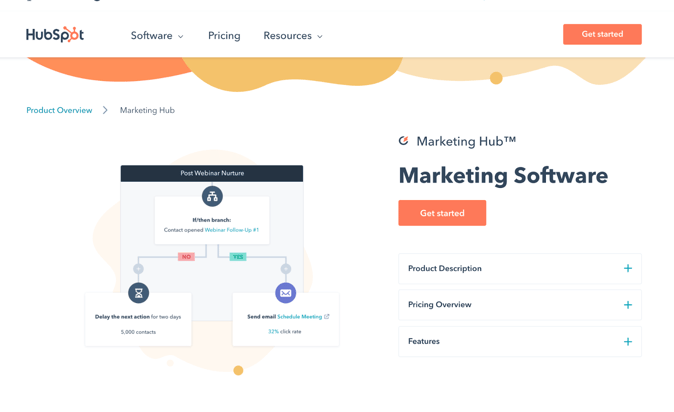Click the add step circle on the YES branch
The image size is (674, 412).
tap(286, 269)
